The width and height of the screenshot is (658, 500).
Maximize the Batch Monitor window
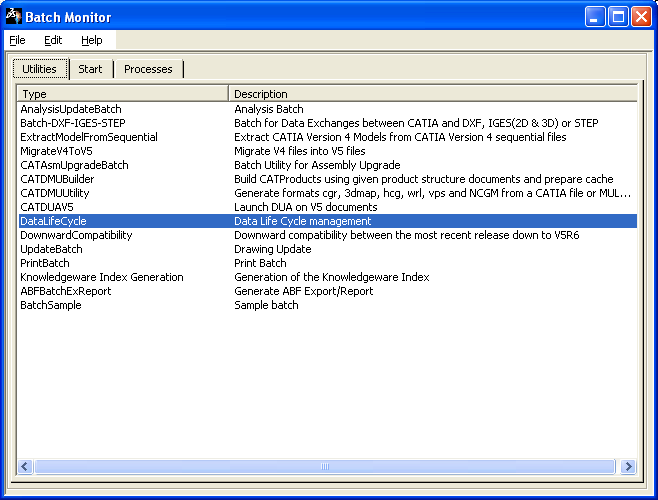618,17
